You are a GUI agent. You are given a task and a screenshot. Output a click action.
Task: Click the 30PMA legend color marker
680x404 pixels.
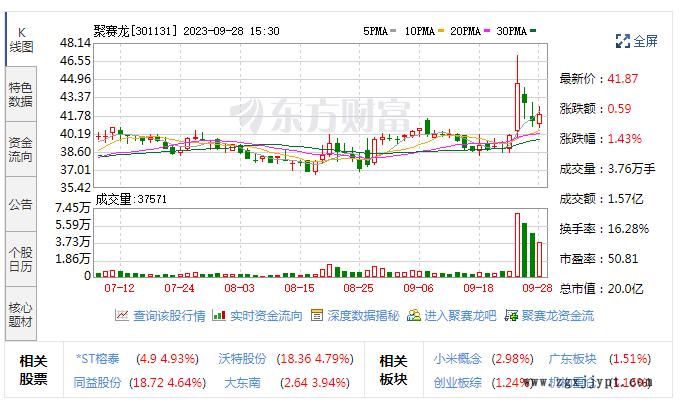point(533,31)
